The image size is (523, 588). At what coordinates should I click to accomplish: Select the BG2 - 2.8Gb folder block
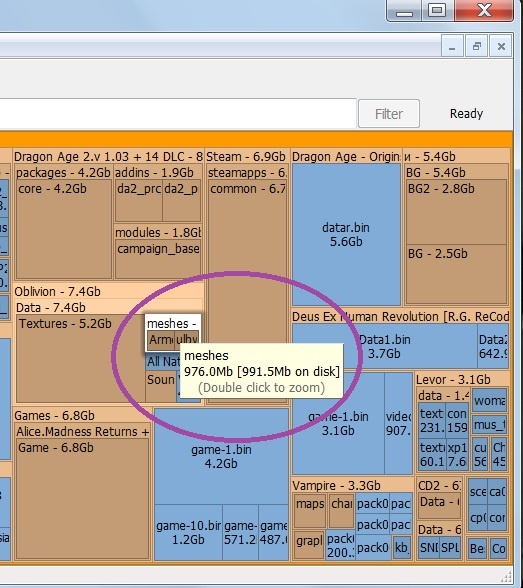pyautogui.click(x=456, y=212)
